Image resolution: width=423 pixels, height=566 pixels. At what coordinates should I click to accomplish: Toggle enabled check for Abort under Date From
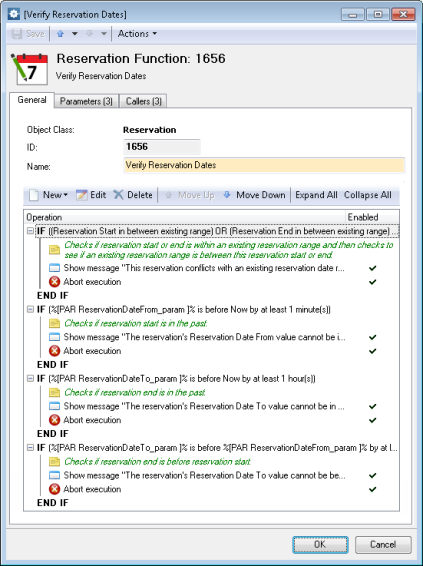(372, 351)
